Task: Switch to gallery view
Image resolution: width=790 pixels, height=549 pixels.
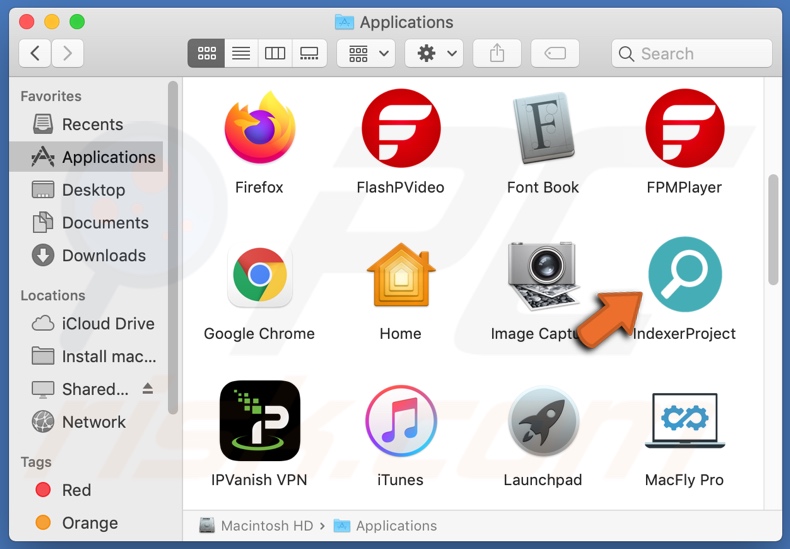Action: point(309,53)
